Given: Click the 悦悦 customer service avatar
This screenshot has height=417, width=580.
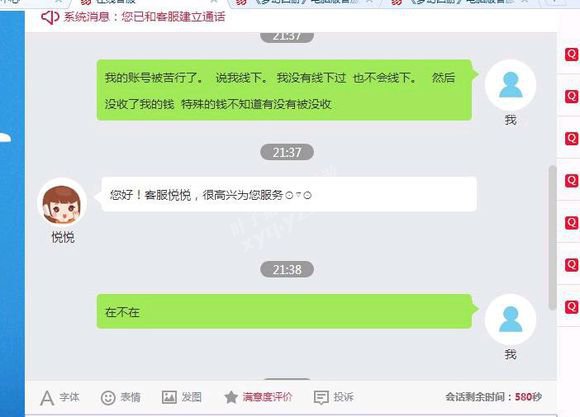Looking at the screenshot, I should [x=62, y=203].
